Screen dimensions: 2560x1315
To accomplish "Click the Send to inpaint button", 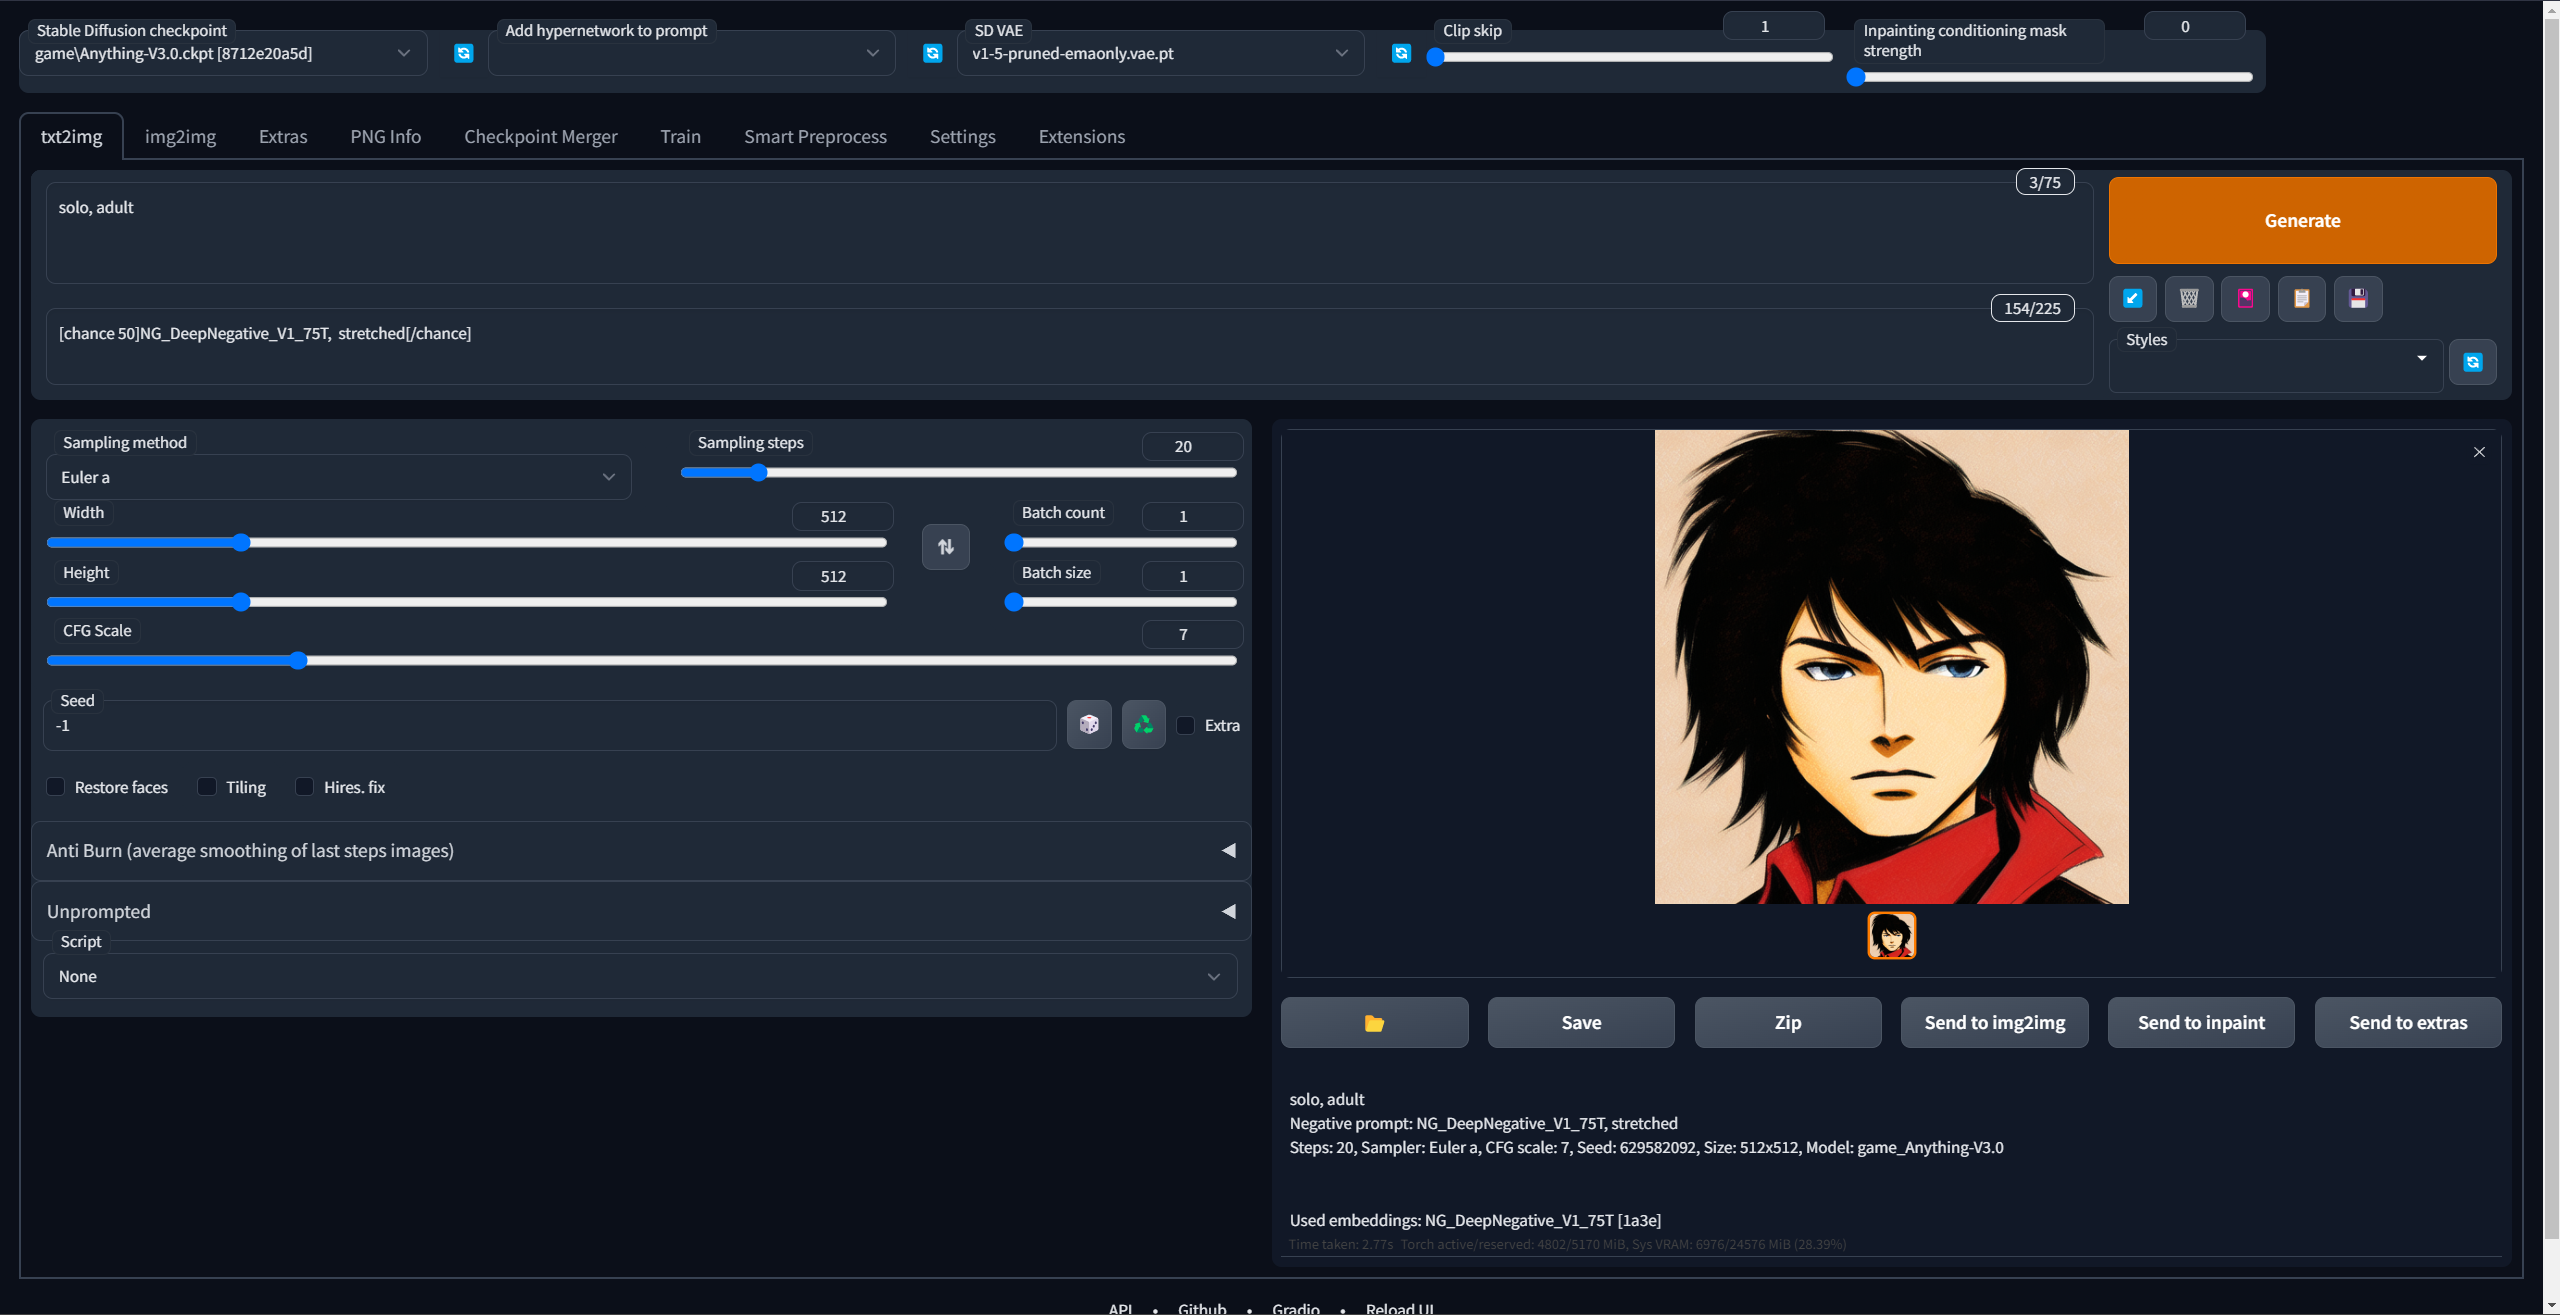I will (x=2200, y=1022).
